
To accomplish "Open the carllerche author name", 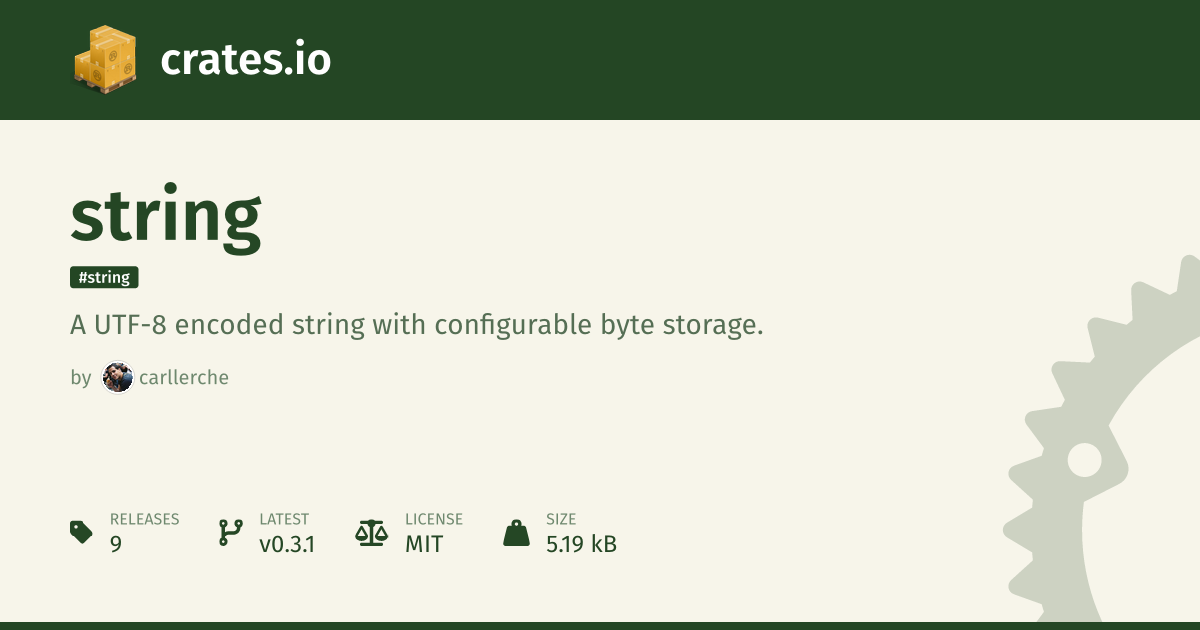I will (x=183, y=378).
